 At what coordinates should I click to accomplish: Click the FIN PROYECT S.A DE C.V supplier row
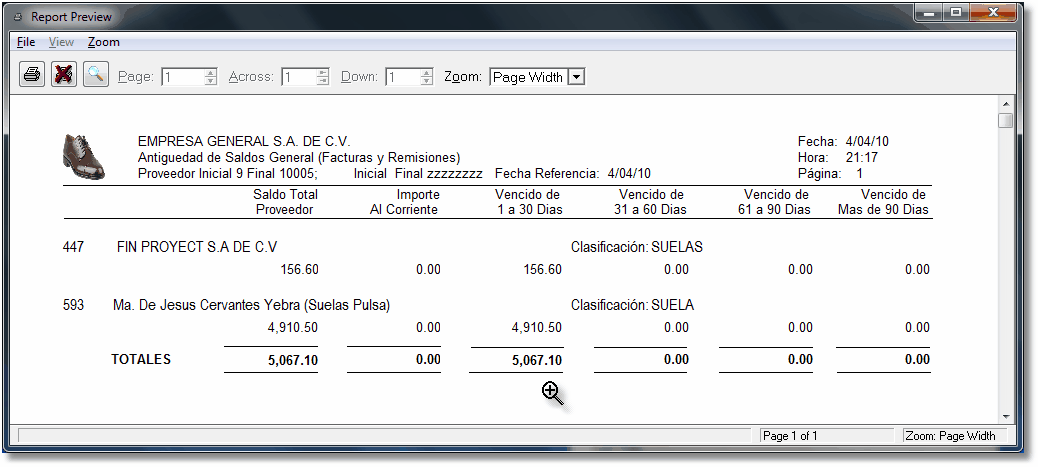tap(197, 247)
